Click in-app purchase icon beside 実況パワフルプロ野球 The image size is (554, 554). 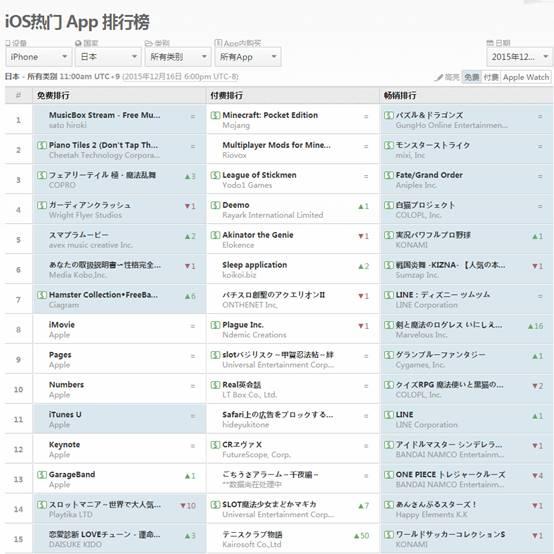point(389,235)
